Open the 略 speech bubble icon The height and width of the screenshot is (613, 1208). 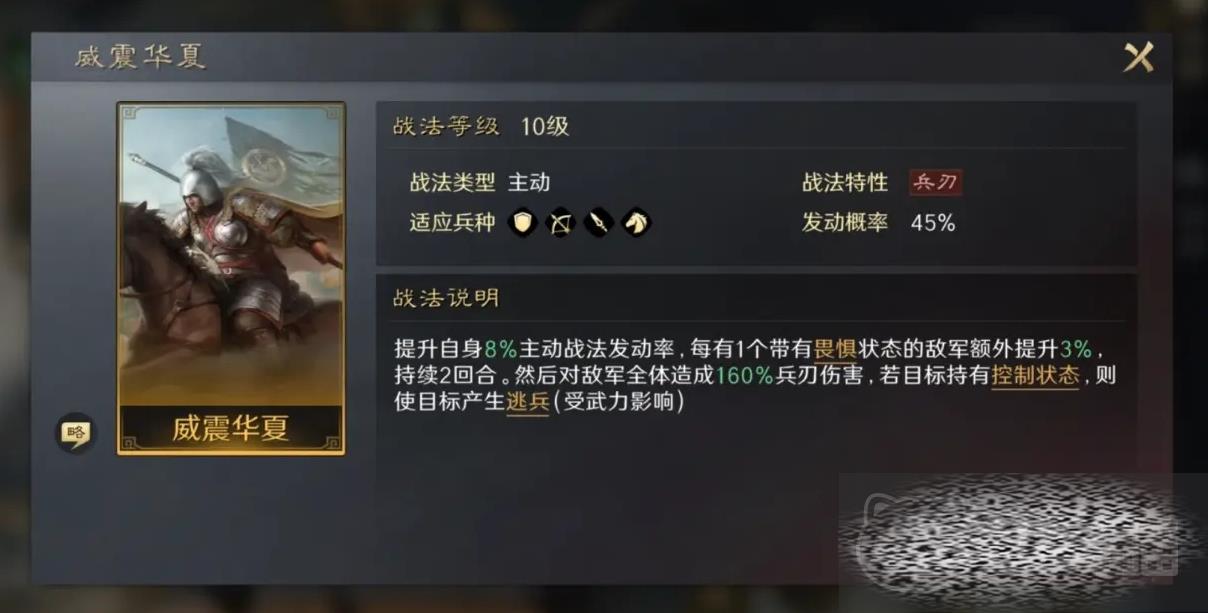tap(75, 432)
